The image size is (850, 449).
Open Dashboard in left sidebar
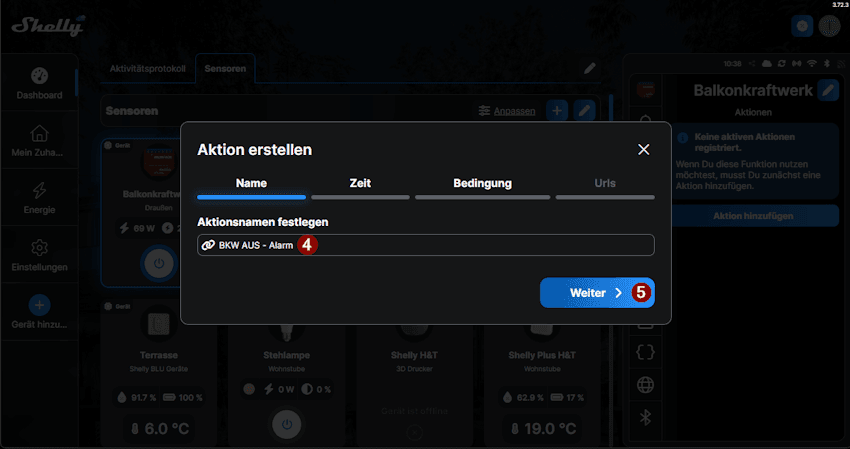pos(39,83)
